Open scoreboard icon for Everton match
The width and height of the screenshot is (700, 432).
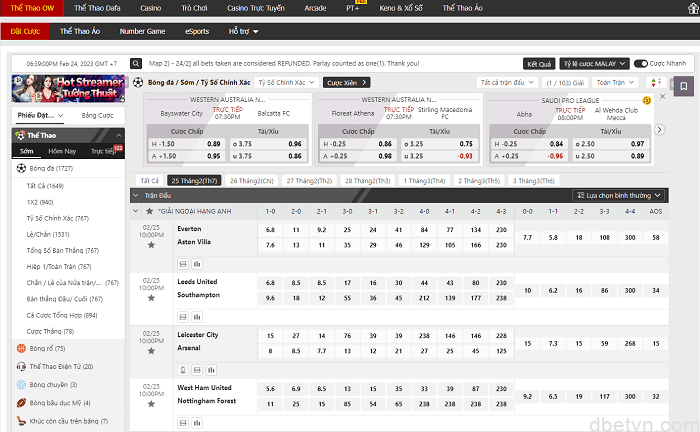pyautogui.click(x=183, y=264)
